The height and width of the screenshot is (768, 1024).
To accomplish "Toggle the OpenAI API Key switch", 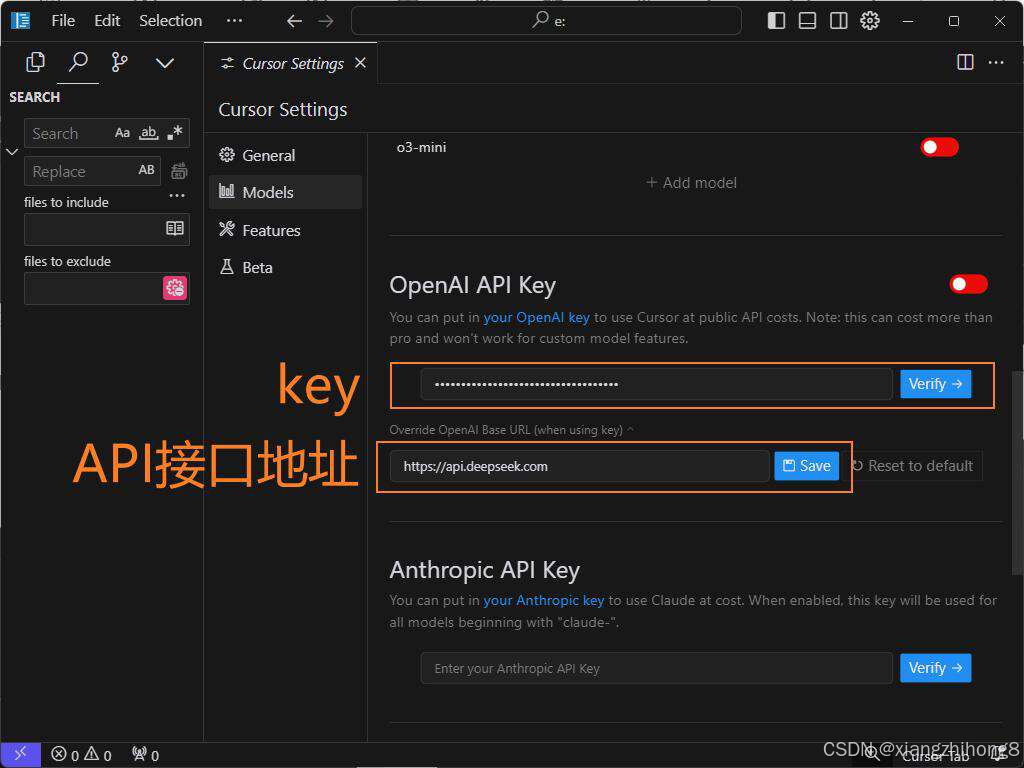I will point(968,284).
